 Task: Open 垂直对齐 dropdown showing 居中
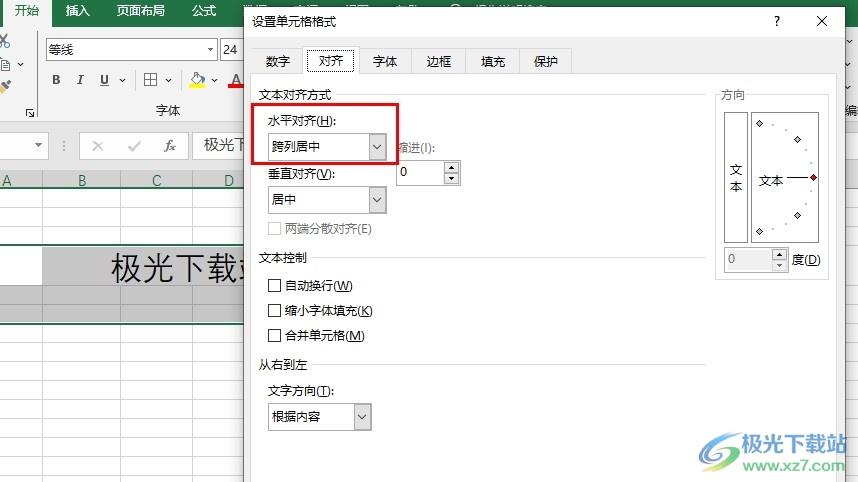[327, 200]
